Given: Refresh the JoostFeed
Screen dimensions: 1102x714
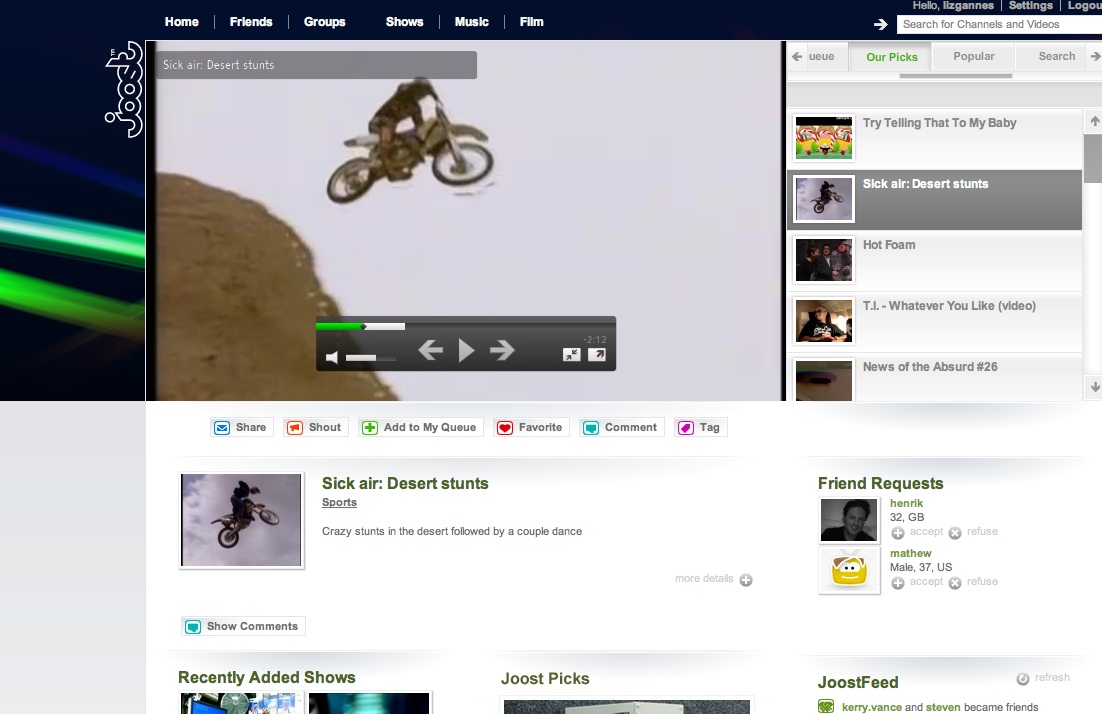Looking at the screenshot, I should [x=1044, y=677].
